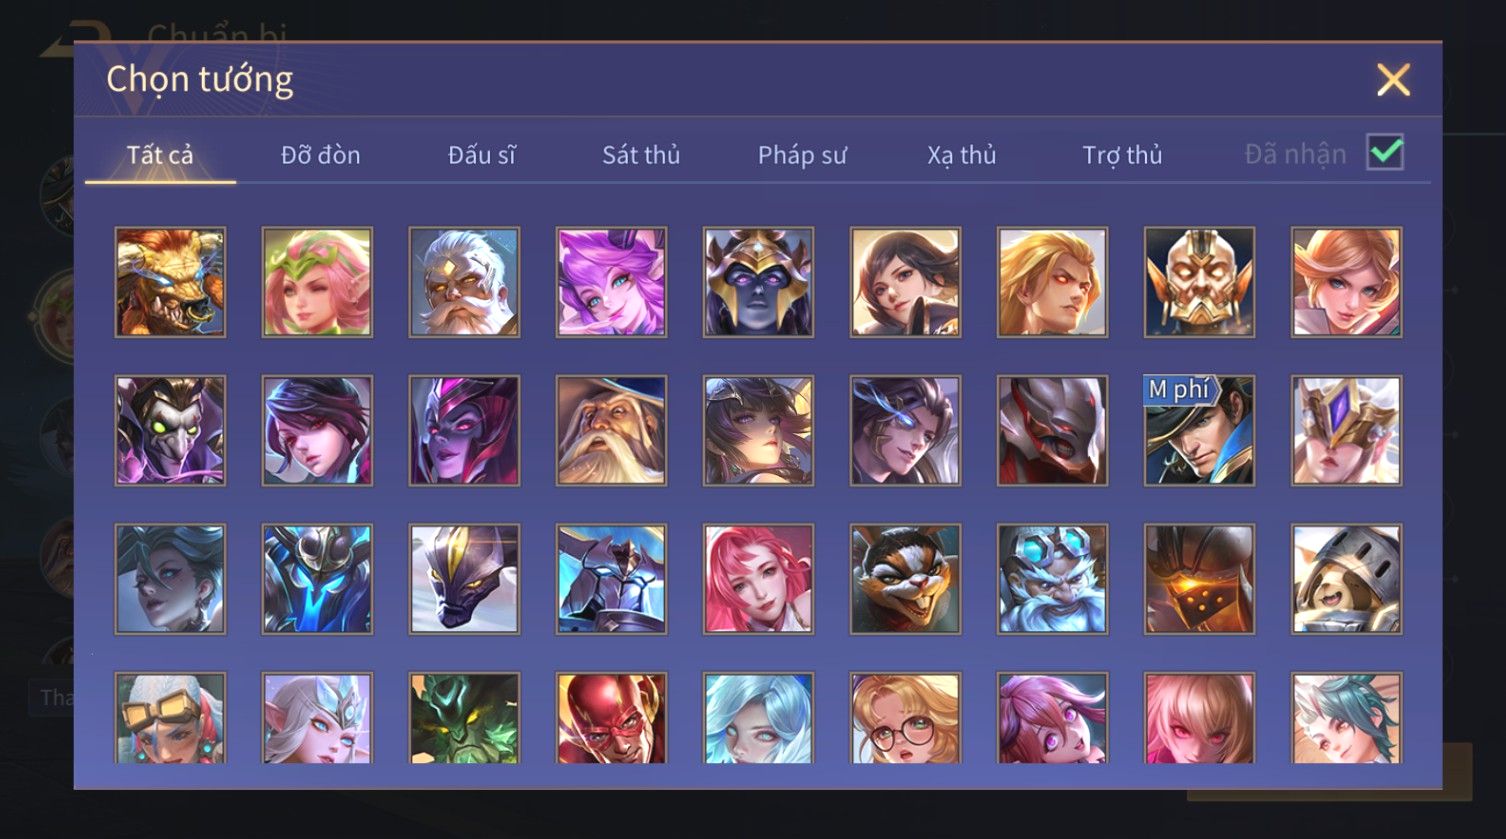Image resolution: width=1506 pixels, height=839 pixels.
Task: Select the 'Tất cả' tab
Action: [160, 155]
